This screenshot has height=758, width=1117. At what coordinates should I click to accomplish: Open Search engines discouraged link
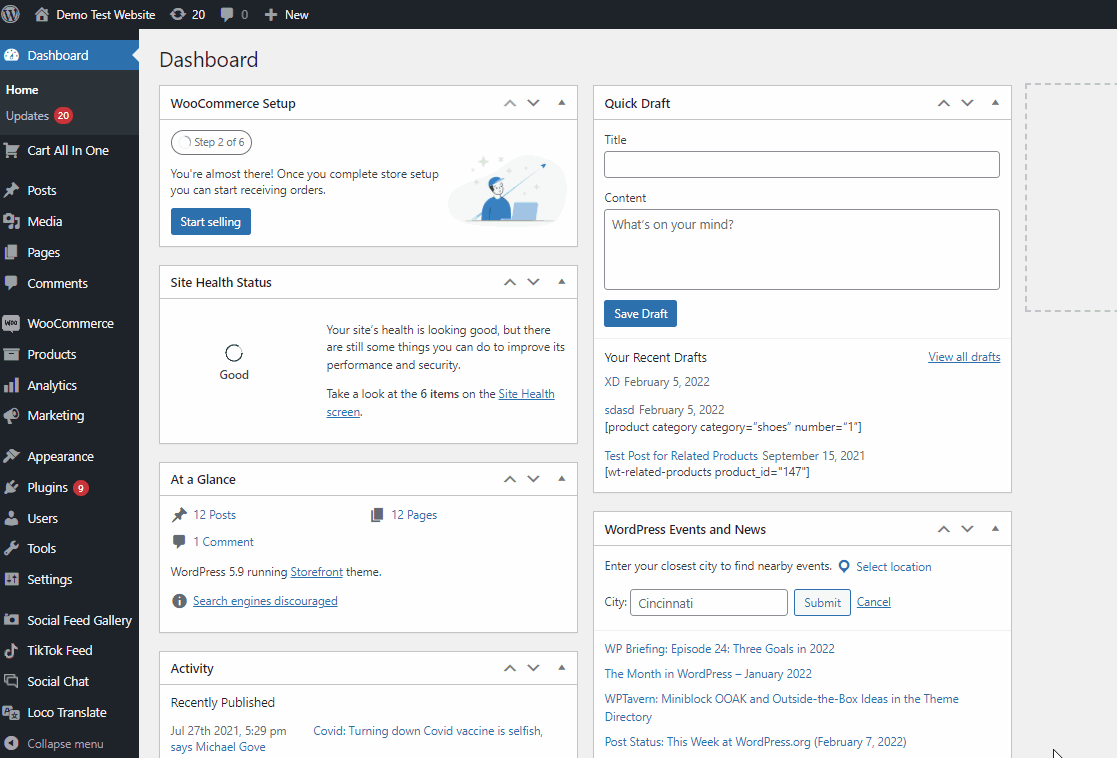tap(265, 601)
